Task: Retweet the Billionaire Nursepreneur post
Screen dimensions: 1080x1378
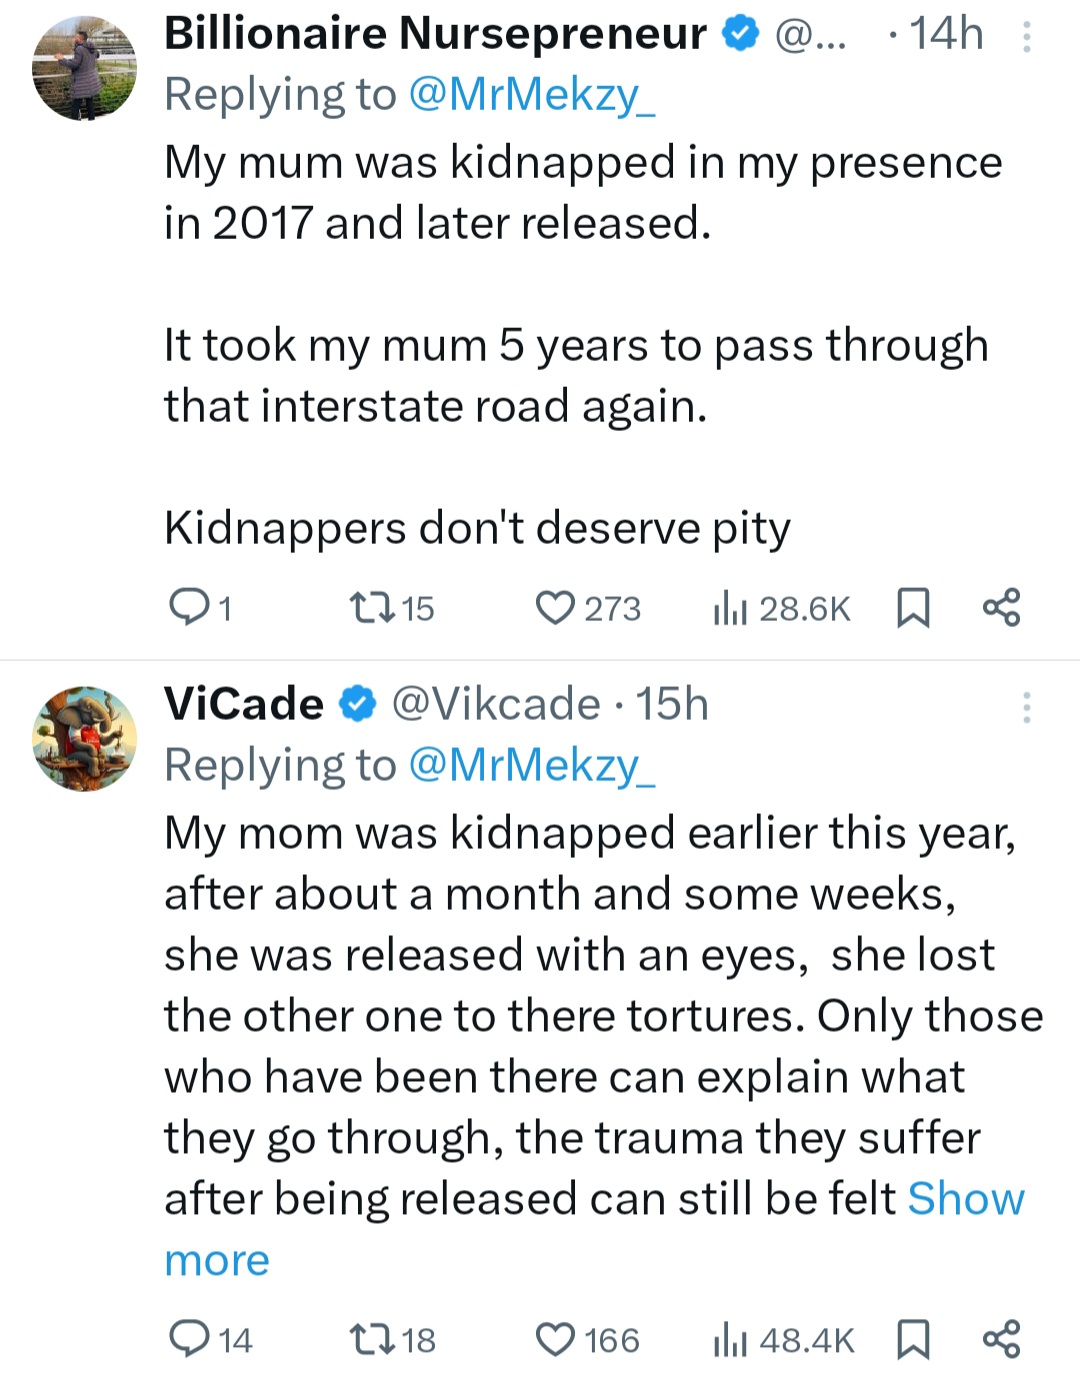Action: click(x=371, y=606)
